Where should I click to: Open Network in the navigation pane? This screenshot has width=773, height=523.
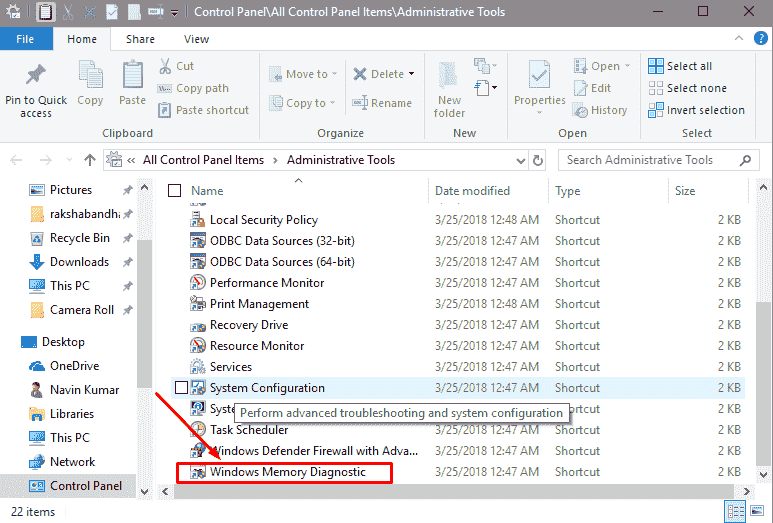[72, 462]
